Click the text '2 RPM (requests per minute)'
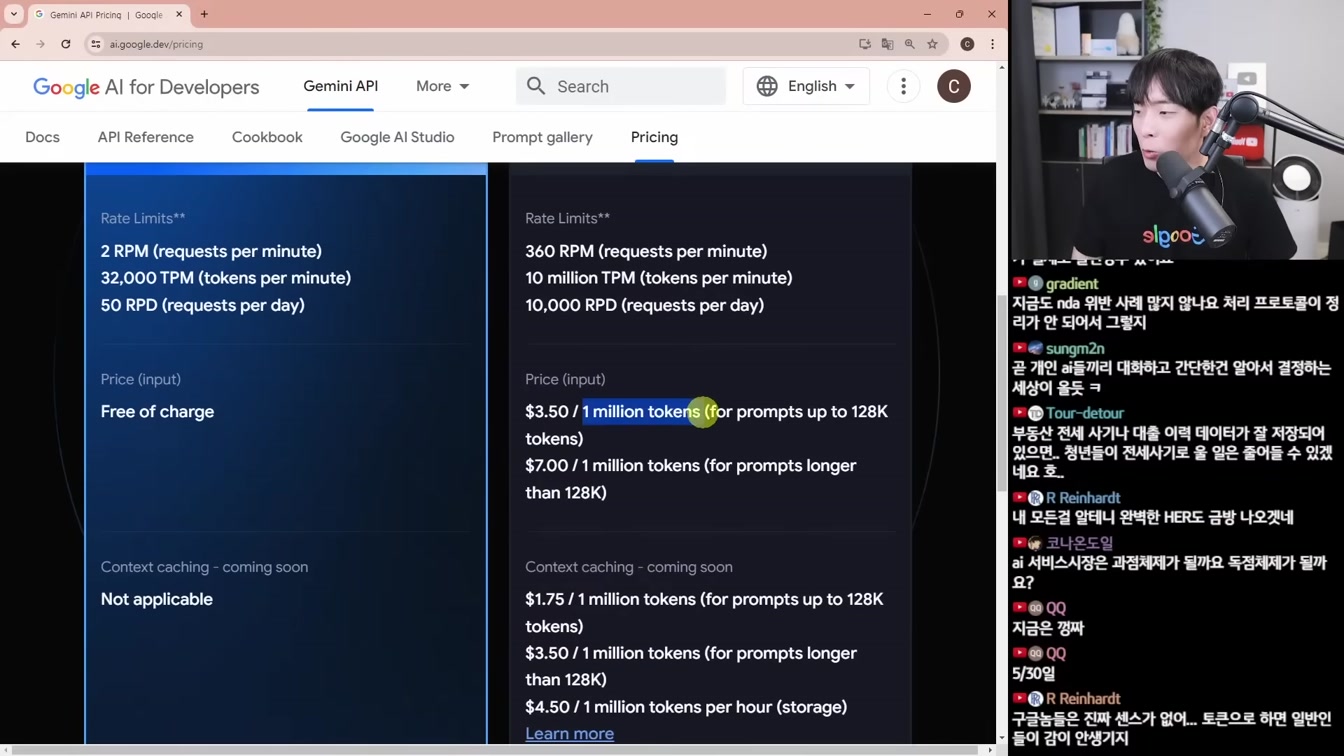 (211, 251)
